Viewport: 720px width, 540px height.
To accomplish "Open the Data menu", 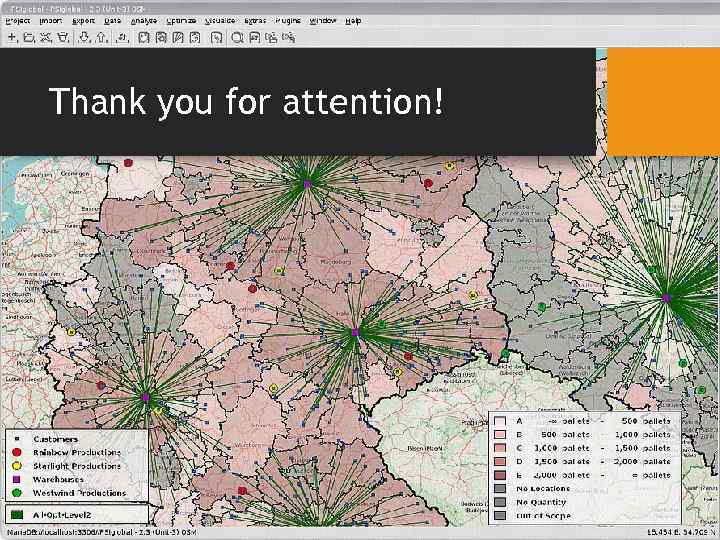I will 112,21.
